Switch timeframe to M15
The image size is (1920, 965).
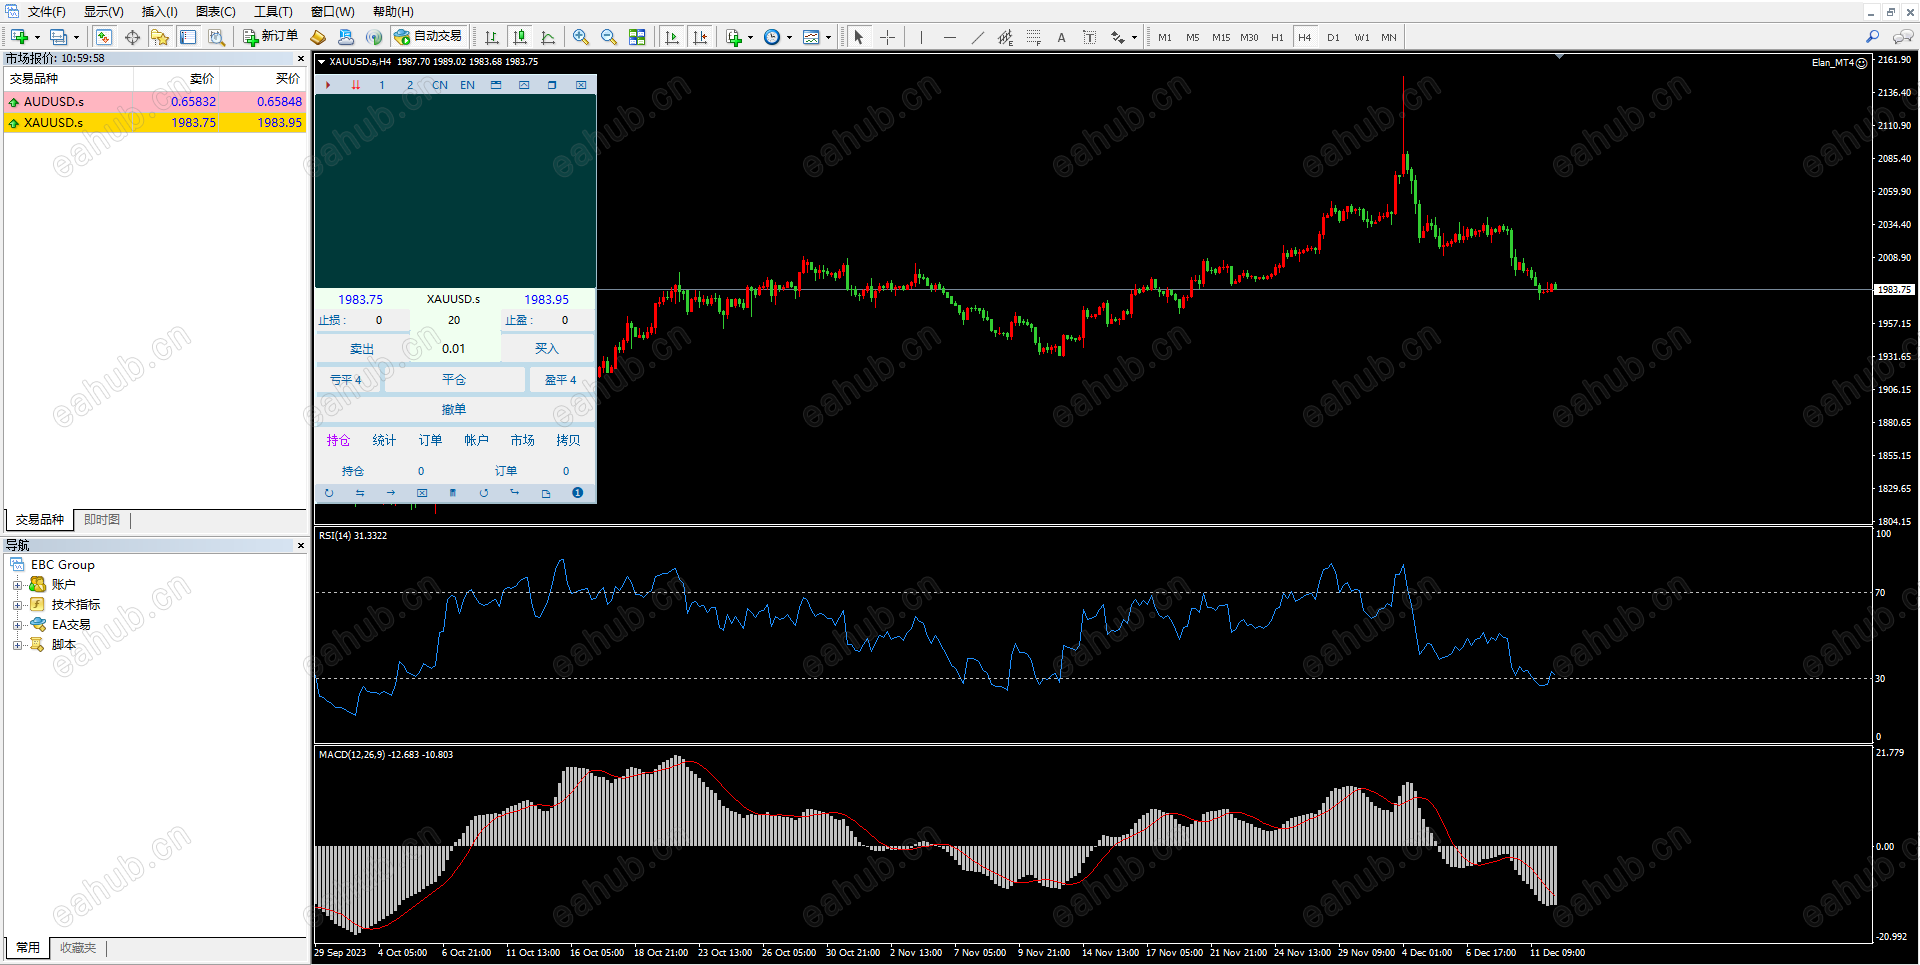point(1221,37)
